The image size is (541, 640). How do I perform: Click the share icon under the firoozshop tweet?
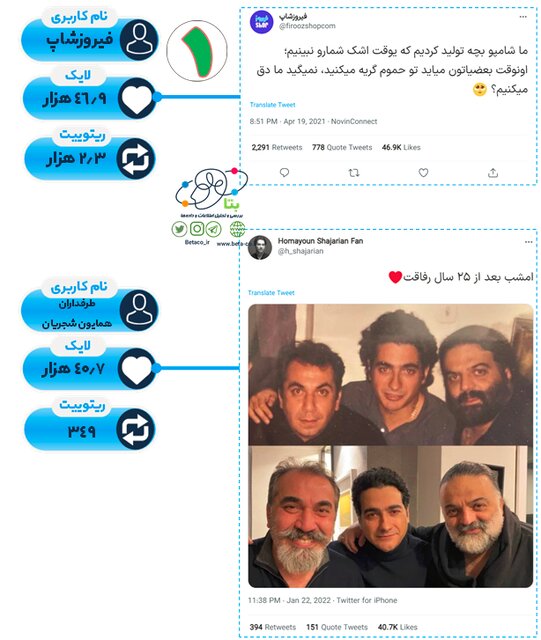click(493, 173)
